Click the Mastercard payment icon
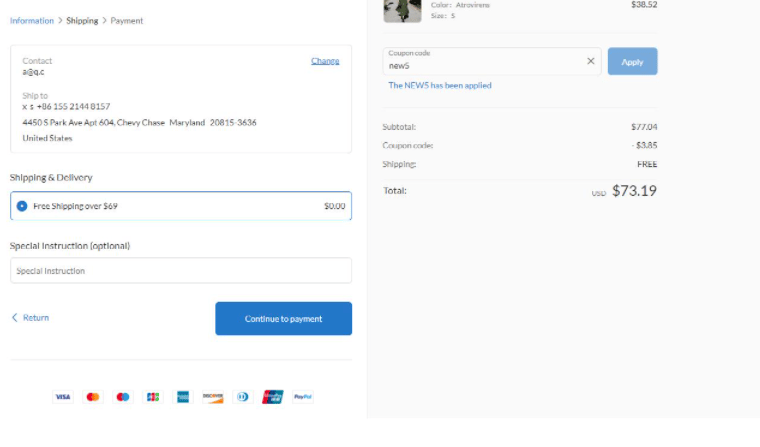The width and height of the screenshot is (760, 447). 93,397
